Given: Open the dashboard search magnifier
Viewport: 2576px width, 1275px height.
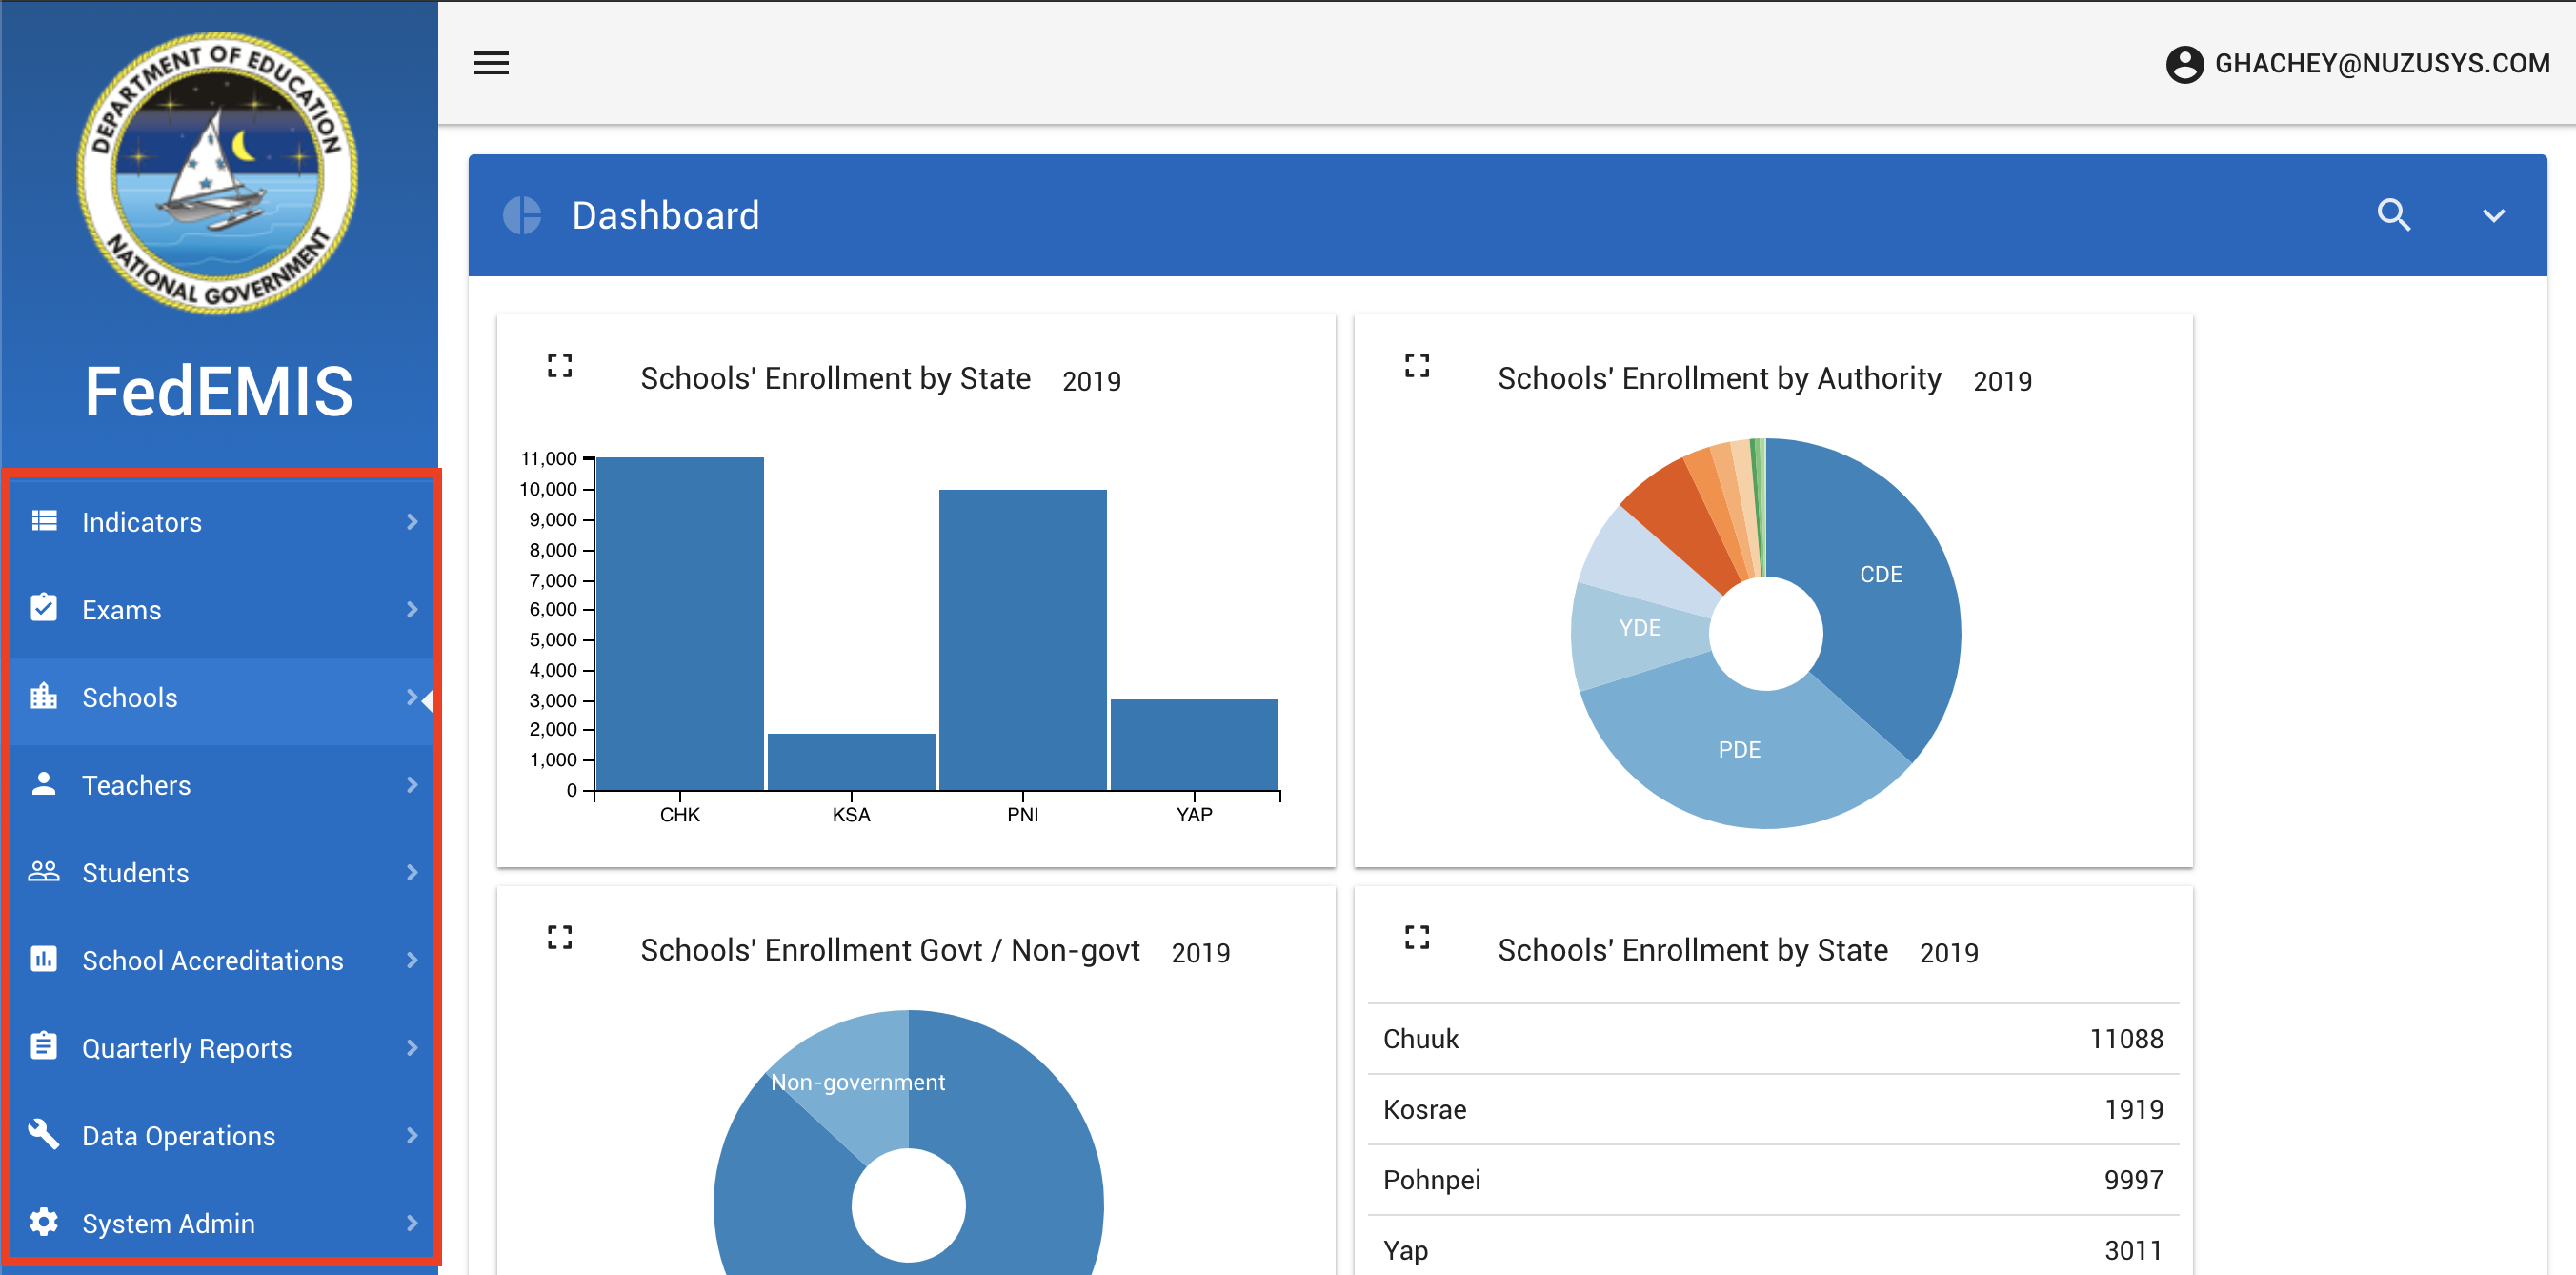Looking at the screenshot, I should [x=2392, y=215].
